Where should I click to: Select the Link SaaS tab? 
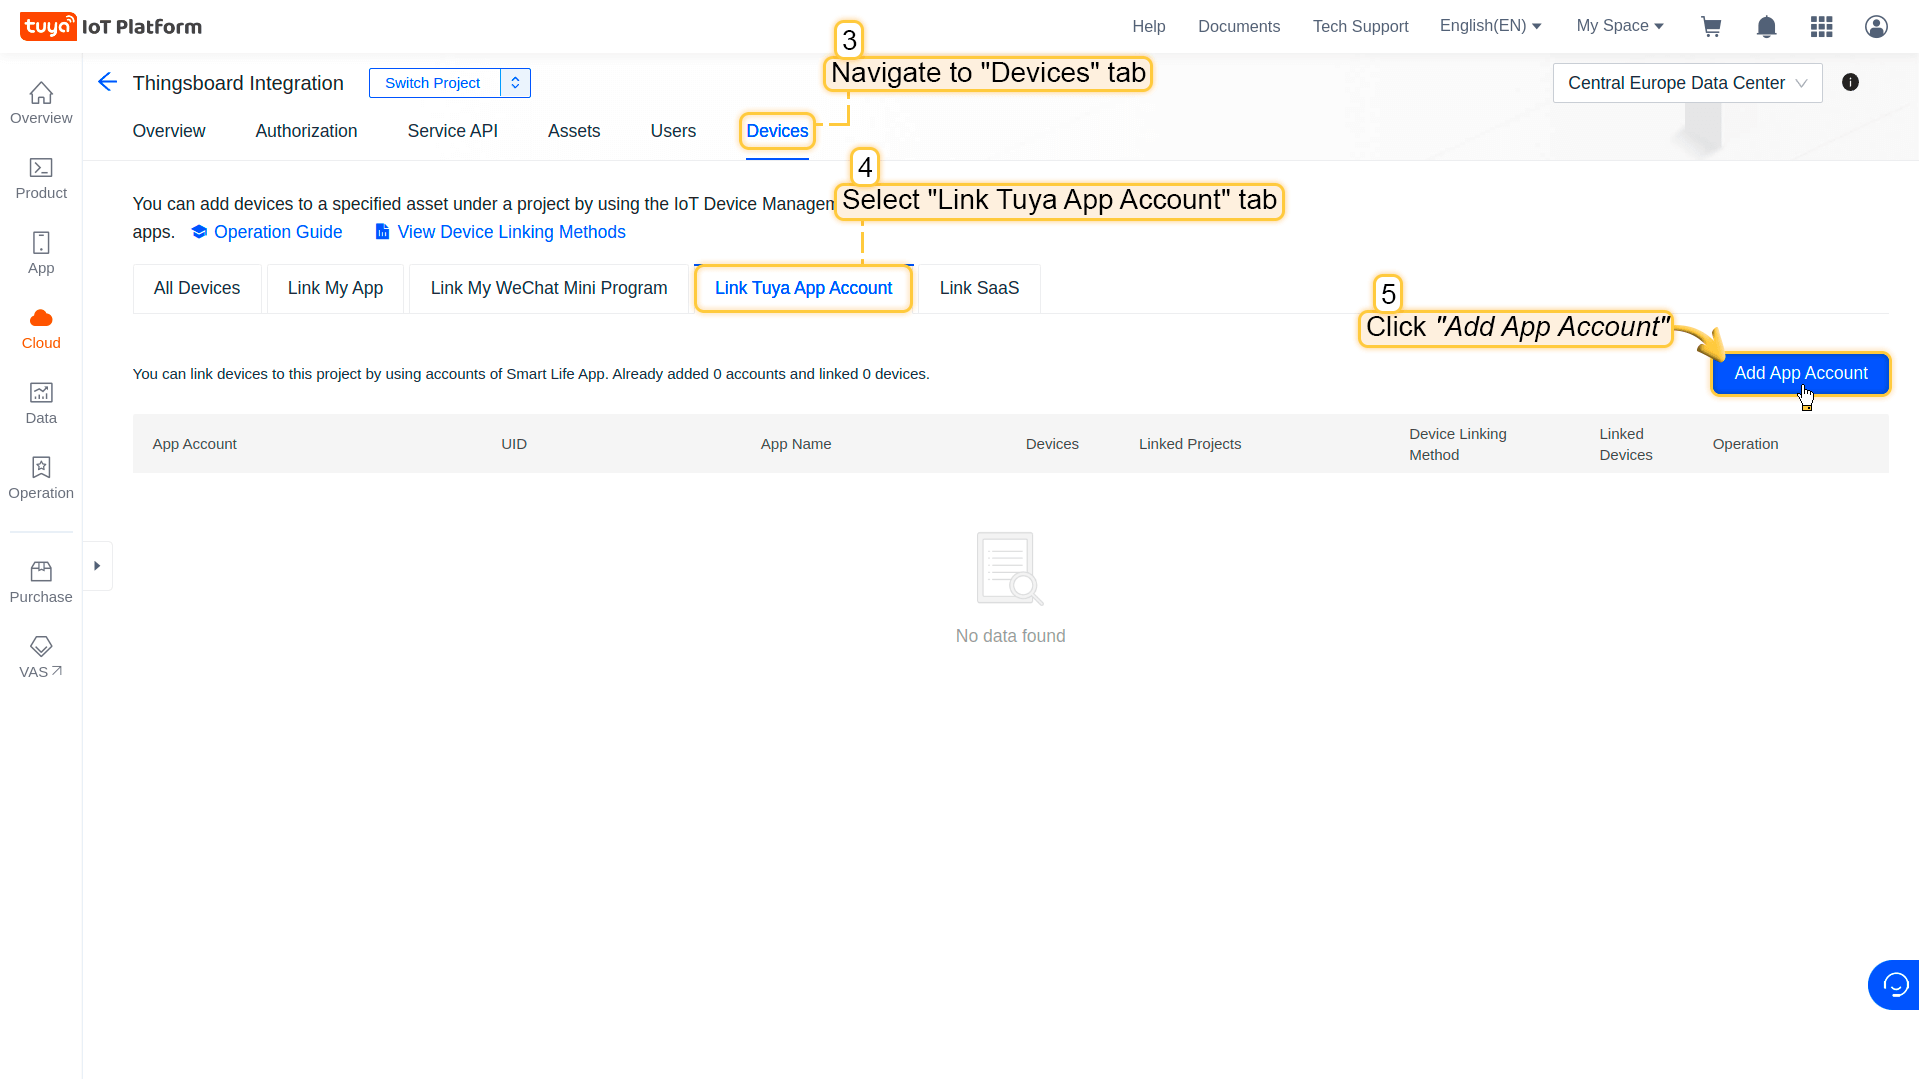coord(979,288)
